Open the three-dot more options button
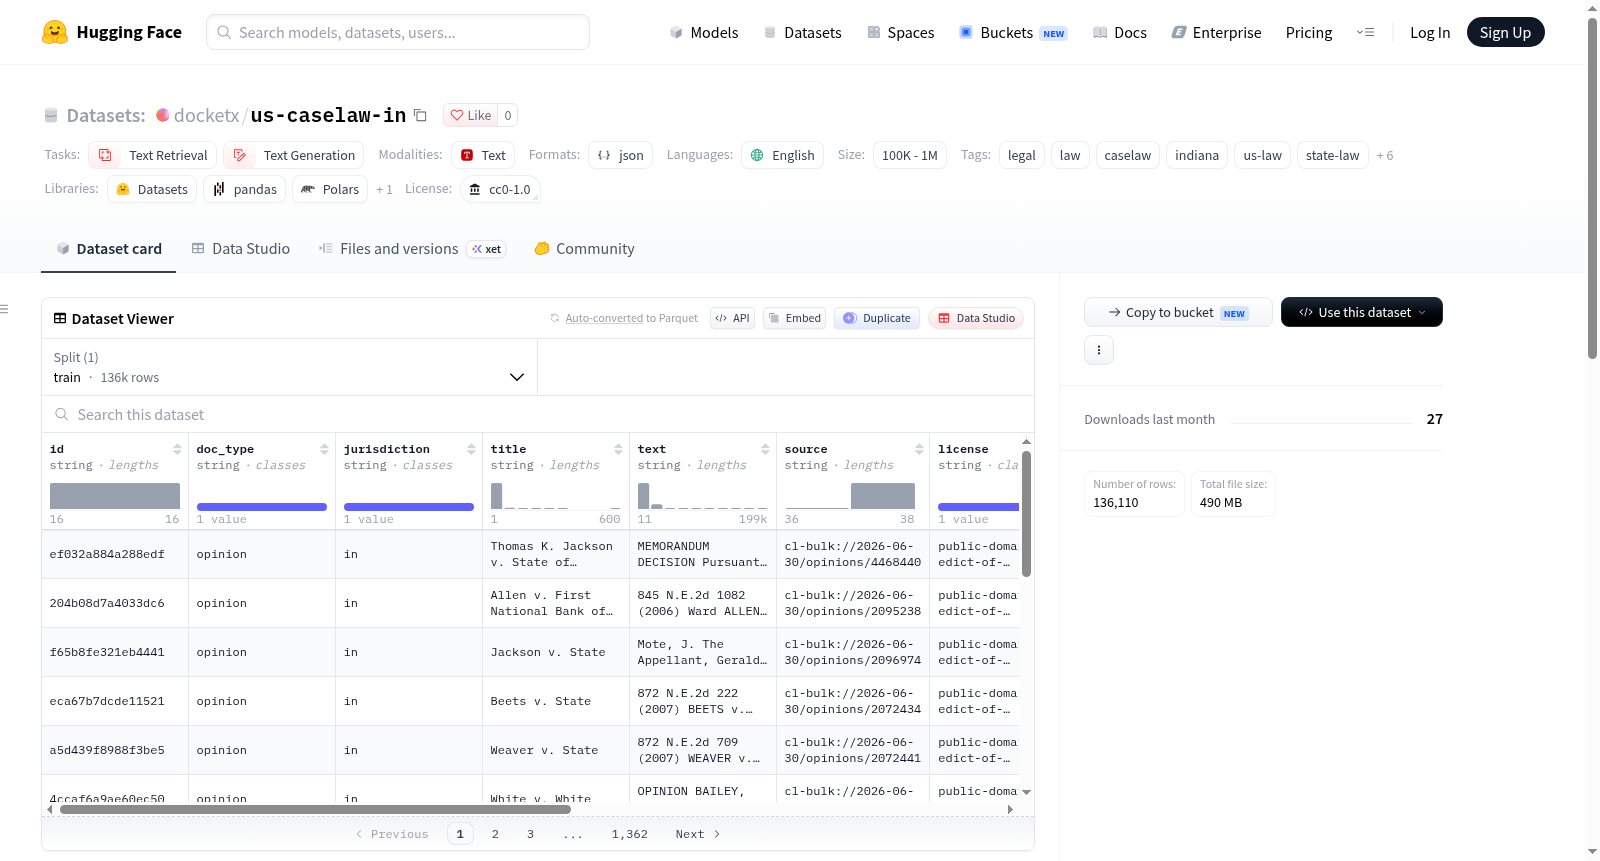1600x861 pixels. click(1099, 350)
